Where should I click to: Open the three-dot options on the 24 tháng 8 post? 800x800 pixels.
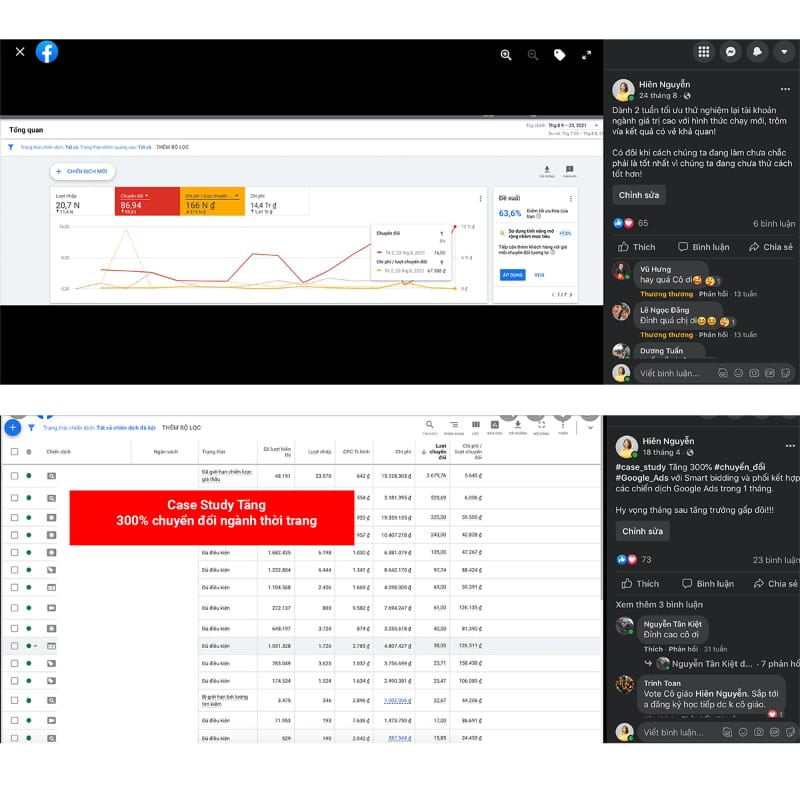(x=785, y=89)
